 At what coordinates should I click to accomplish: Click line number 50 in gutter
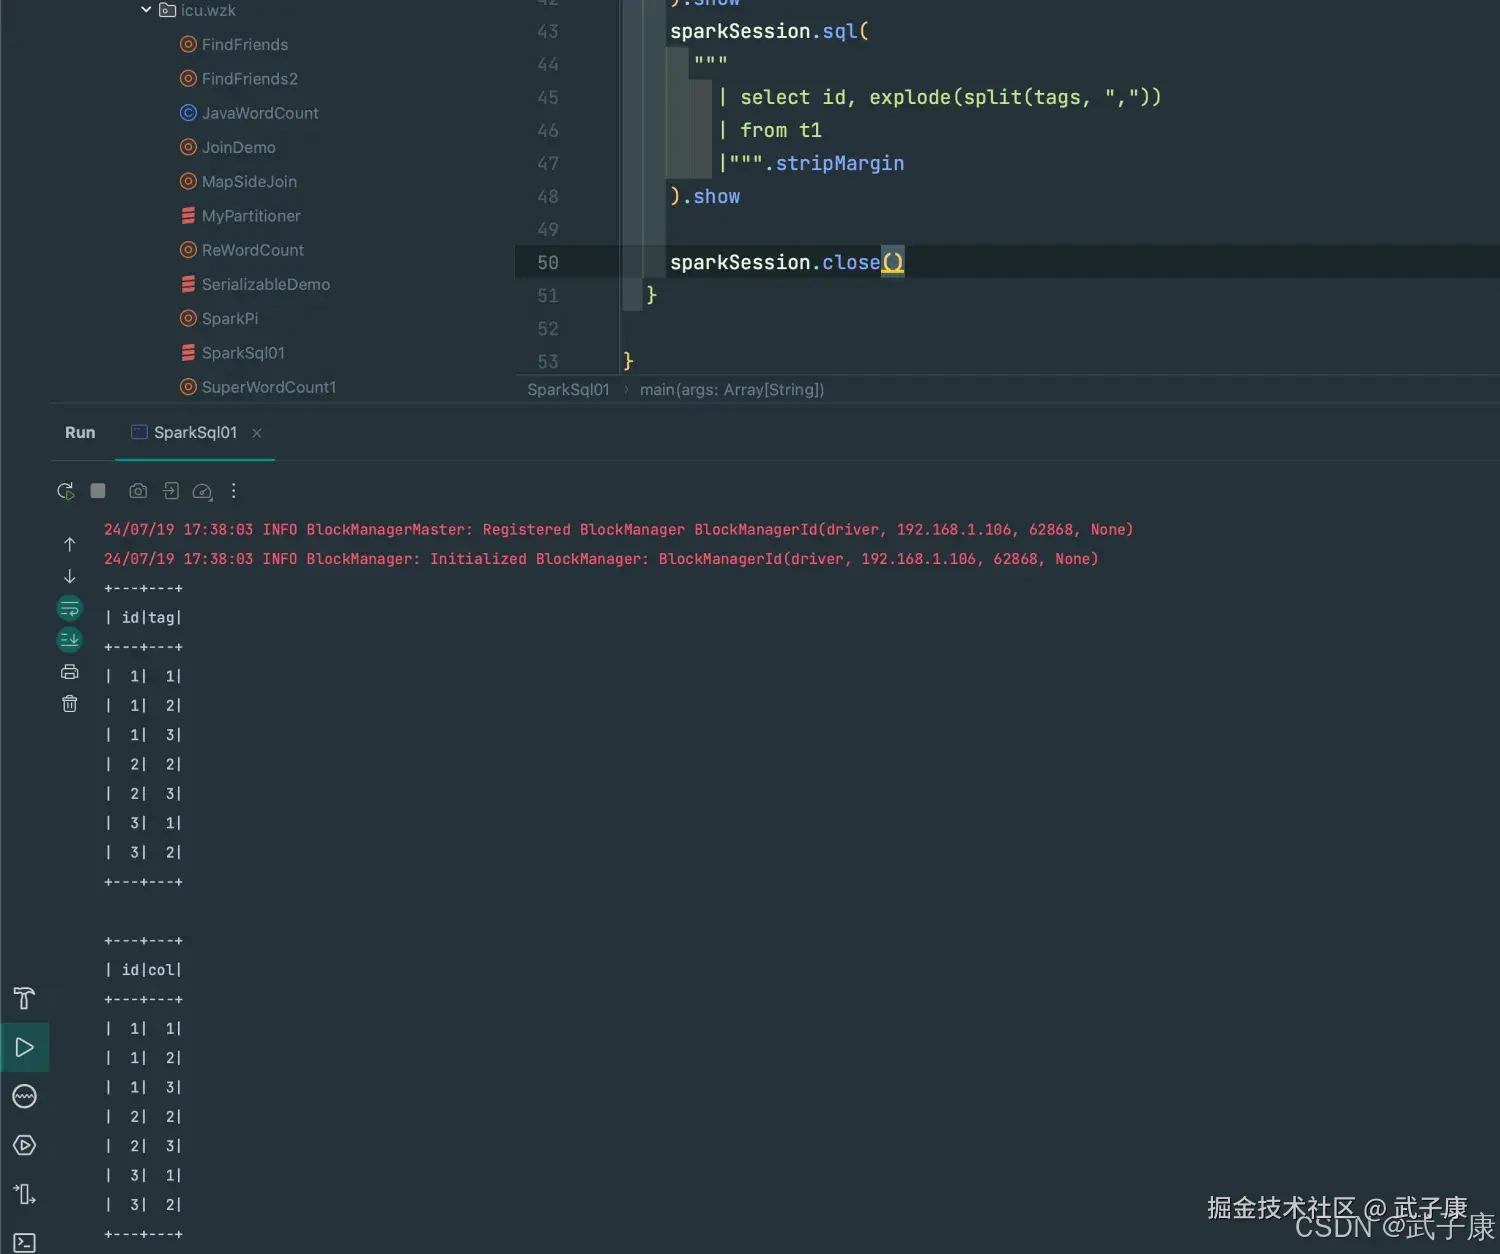click(x=548, y=263)
